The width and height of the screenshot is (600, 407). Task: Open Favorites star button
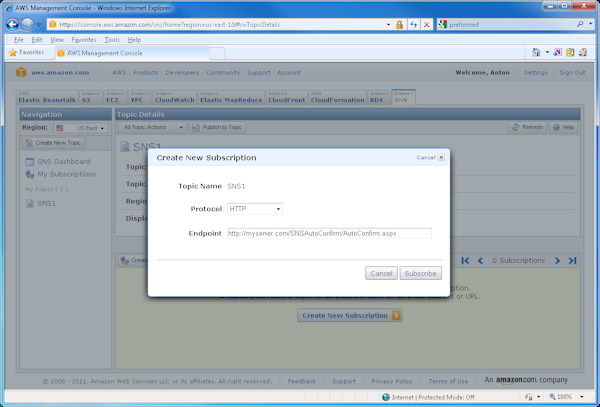coord(27,52)
